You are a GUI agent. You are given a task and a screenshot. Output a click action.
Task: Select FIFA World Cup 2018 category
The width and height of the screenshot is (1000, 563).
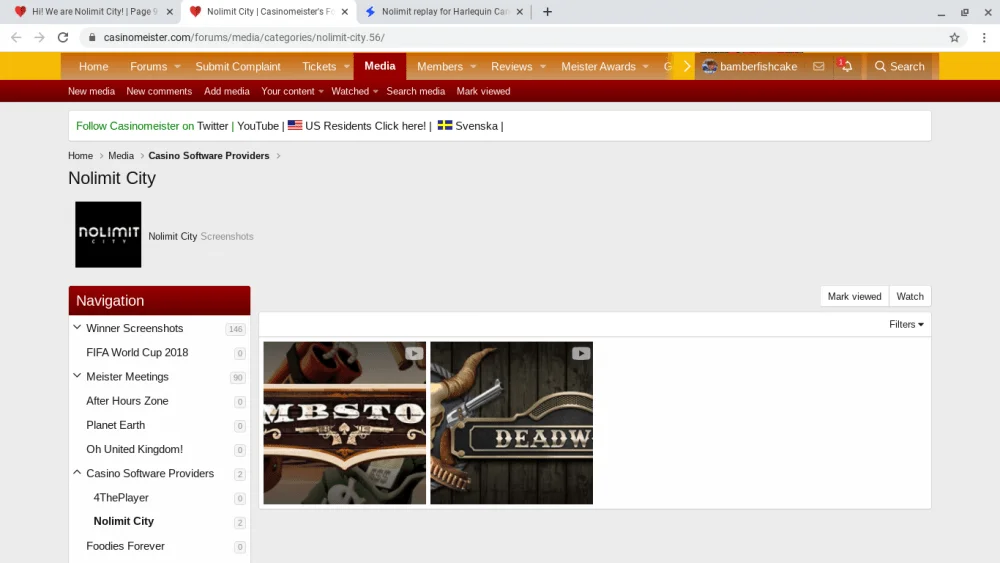pyautogui.click(x=137, y=353)
